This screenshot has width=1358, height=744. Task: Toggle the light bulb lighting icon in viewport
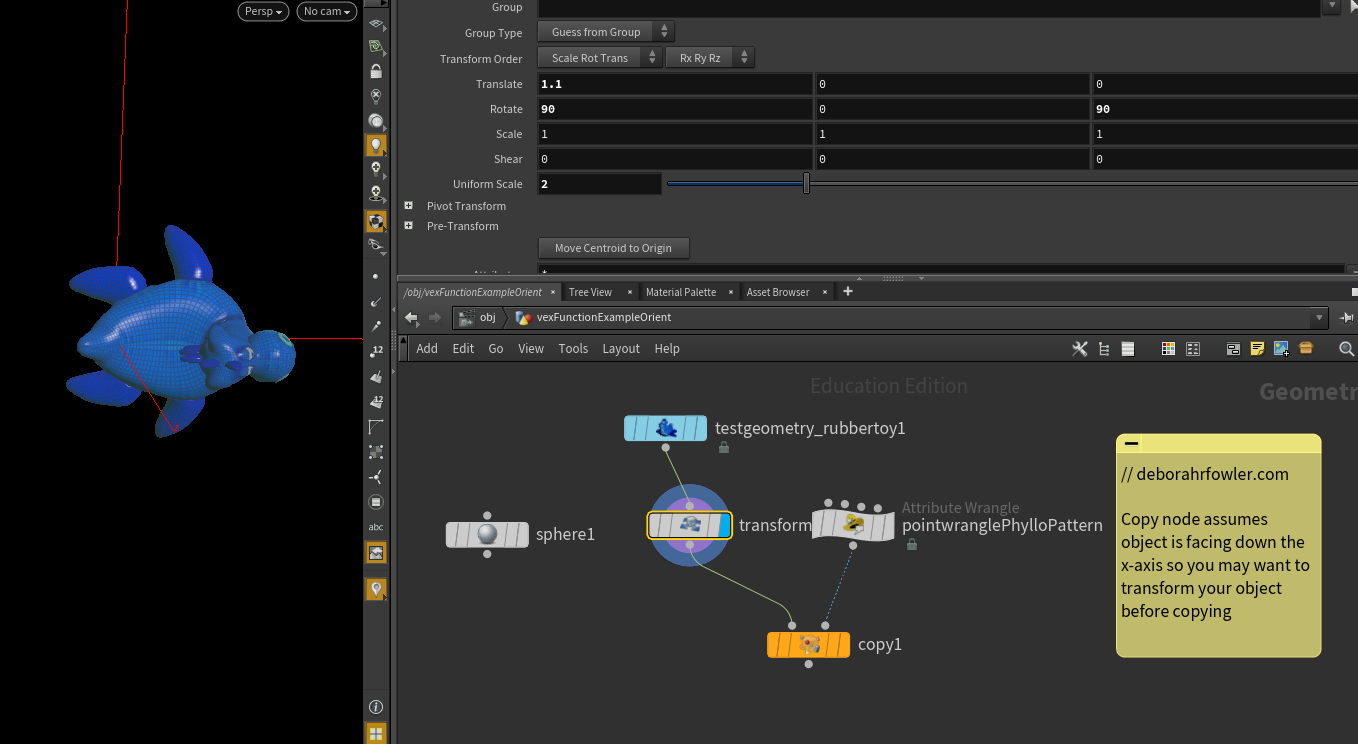[x=376, y=146]
